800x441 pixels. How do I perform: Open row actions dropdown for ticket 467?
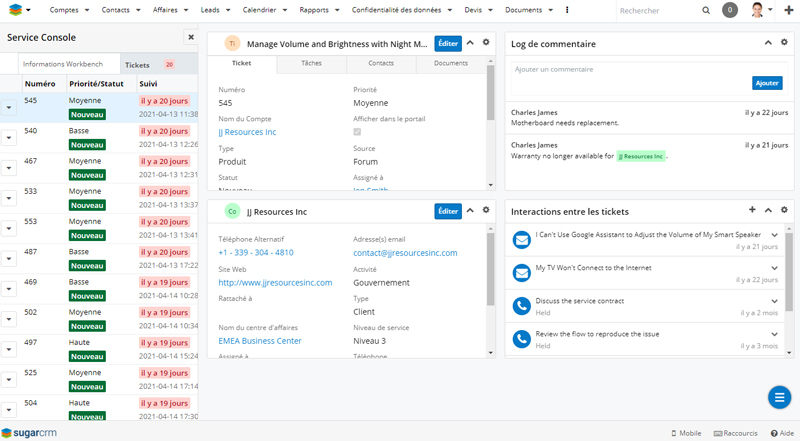pos(9,168)
